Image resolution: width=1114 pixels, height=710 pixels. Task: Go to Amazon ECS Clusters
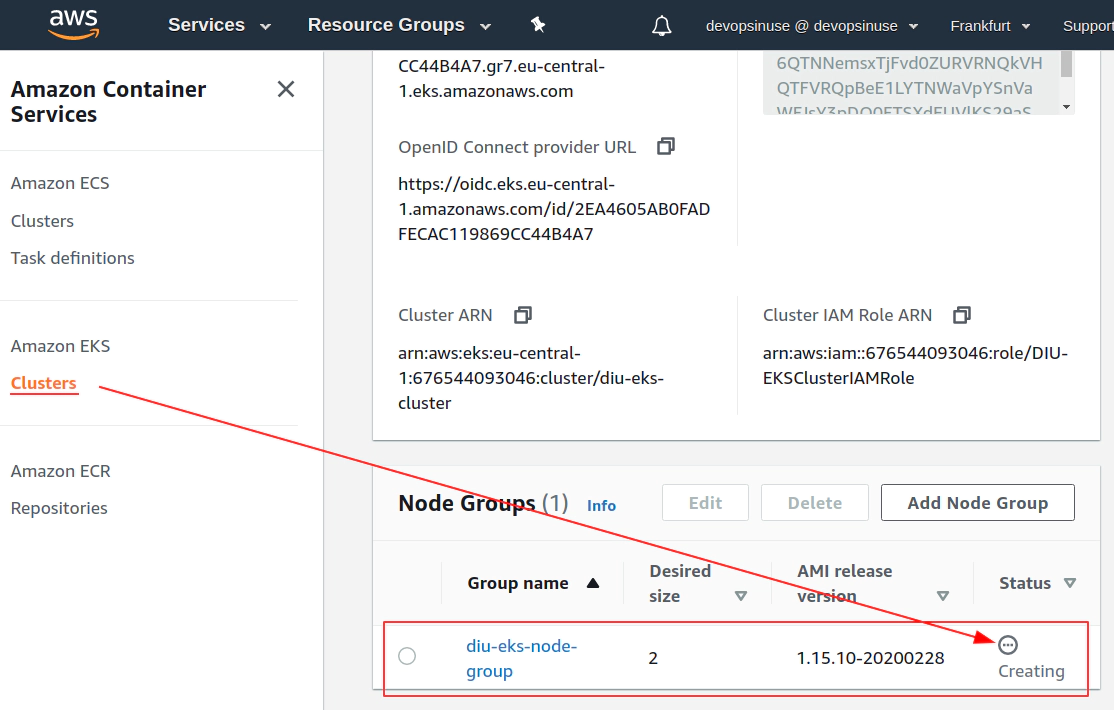coord(42,221)
